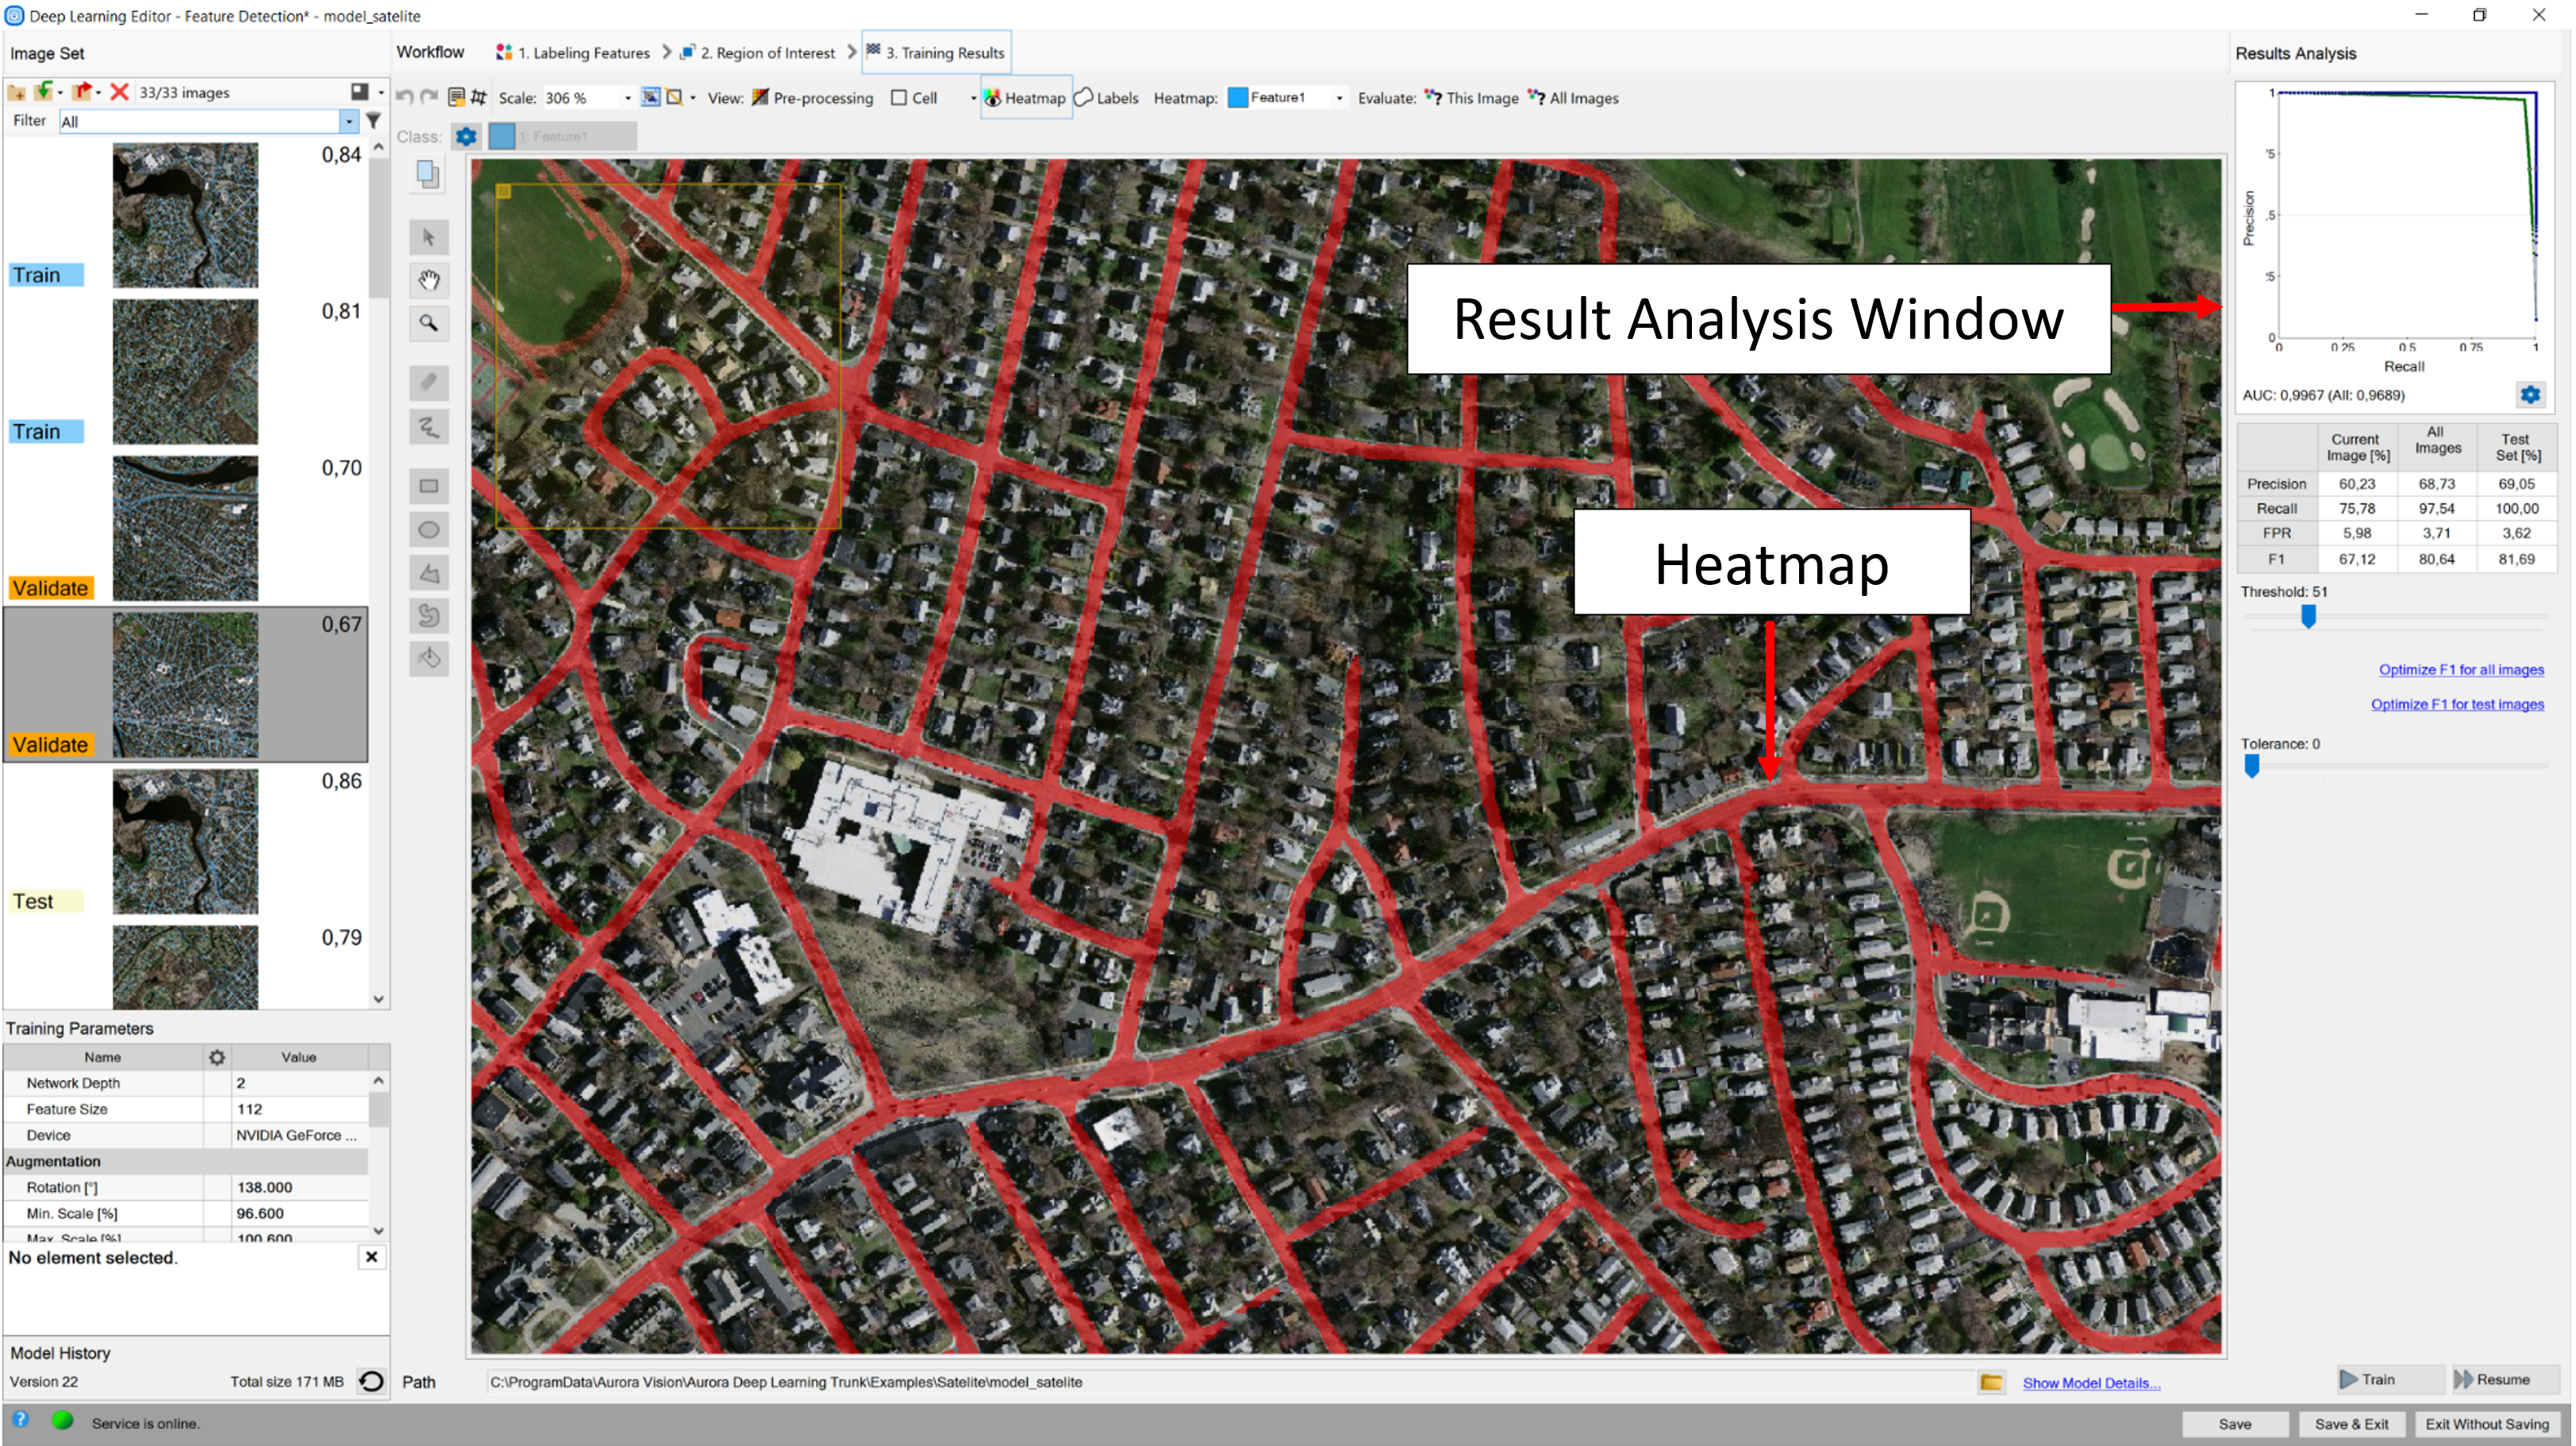The height and width of the screenshot is (1446, 2576).
Task: Open the Filter All dropdown
Action: coord(348,122)
